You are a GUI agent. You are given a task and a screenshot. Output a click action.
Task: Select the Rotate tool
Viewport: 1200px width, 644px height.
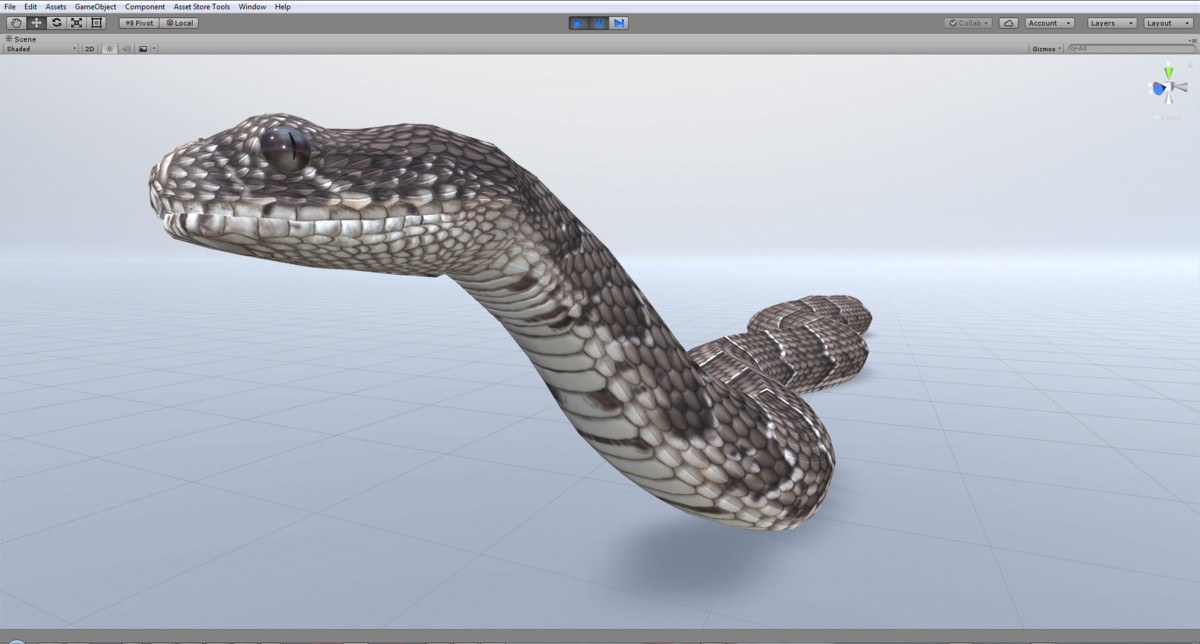[x=56, y=22]
